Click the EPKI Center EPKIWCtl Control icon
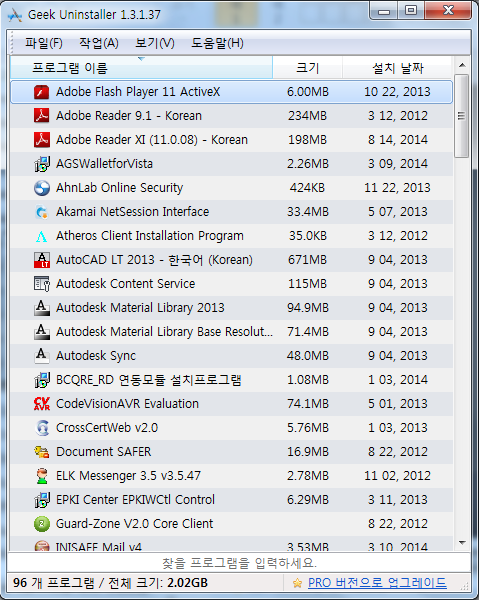The image size is (479, 600). (42, 500)
